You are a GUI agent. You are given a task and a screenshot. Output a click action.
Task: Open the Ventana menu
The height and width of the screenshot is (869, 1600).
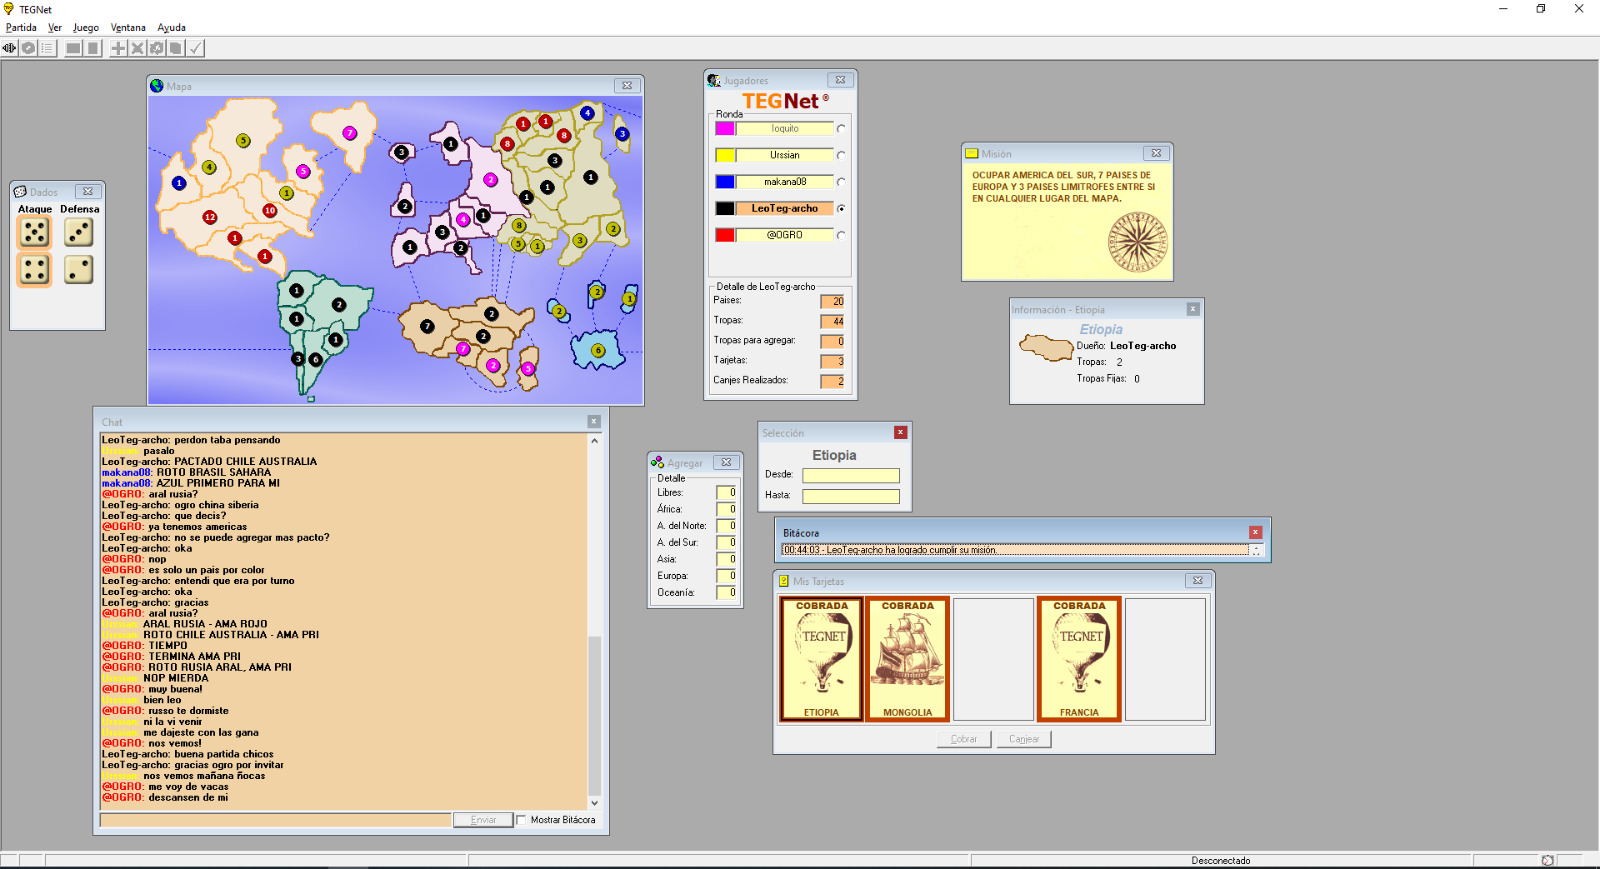click(128, 28)
